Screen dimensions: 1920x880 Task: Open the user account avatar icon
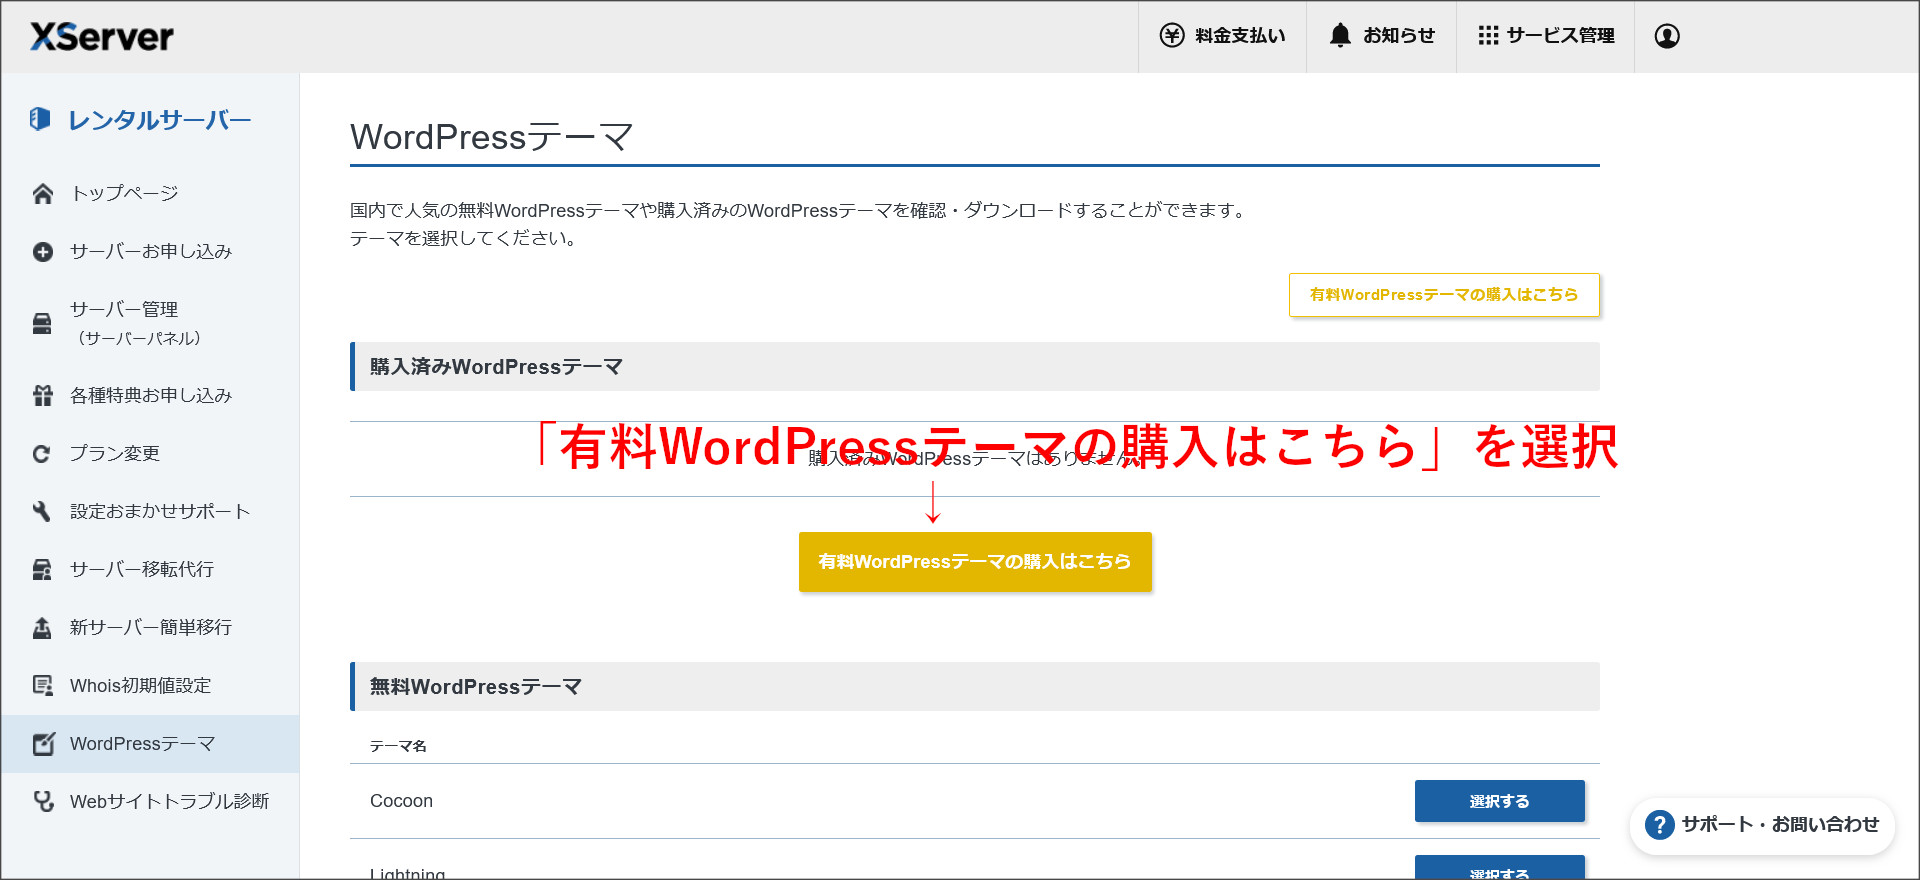1667,36
